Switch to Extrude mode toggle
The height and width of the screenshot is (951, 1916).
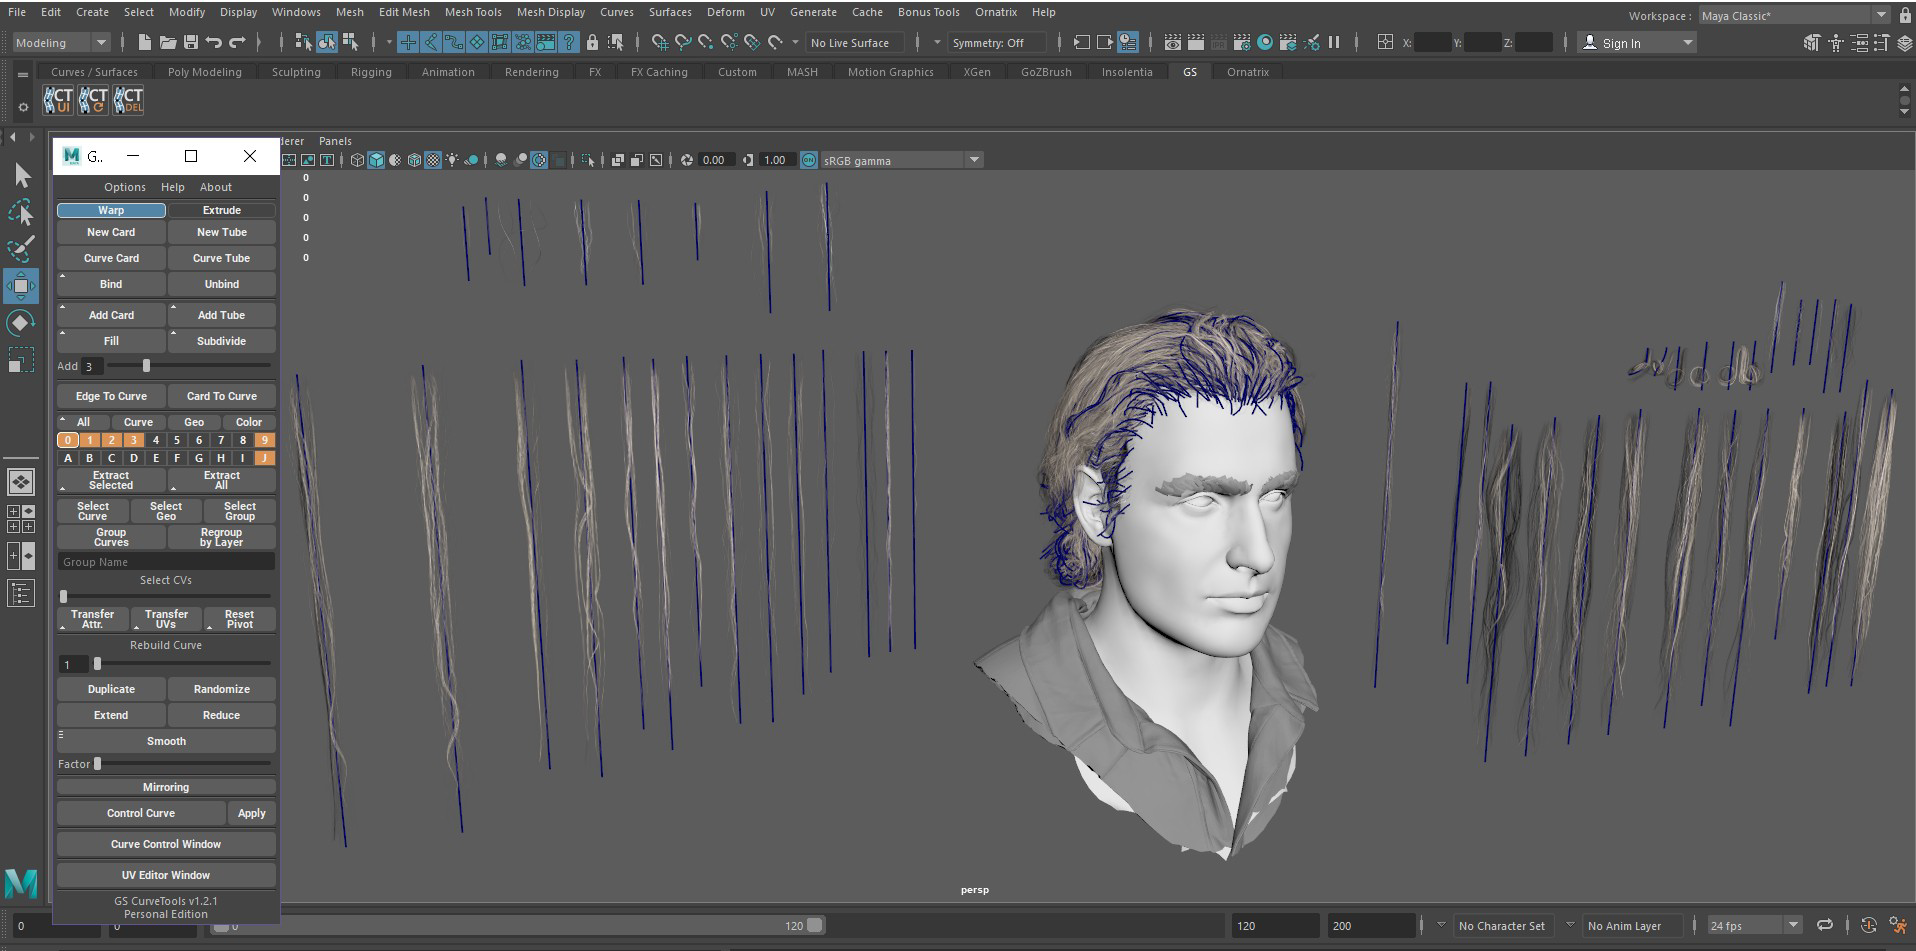click(221, 210)
